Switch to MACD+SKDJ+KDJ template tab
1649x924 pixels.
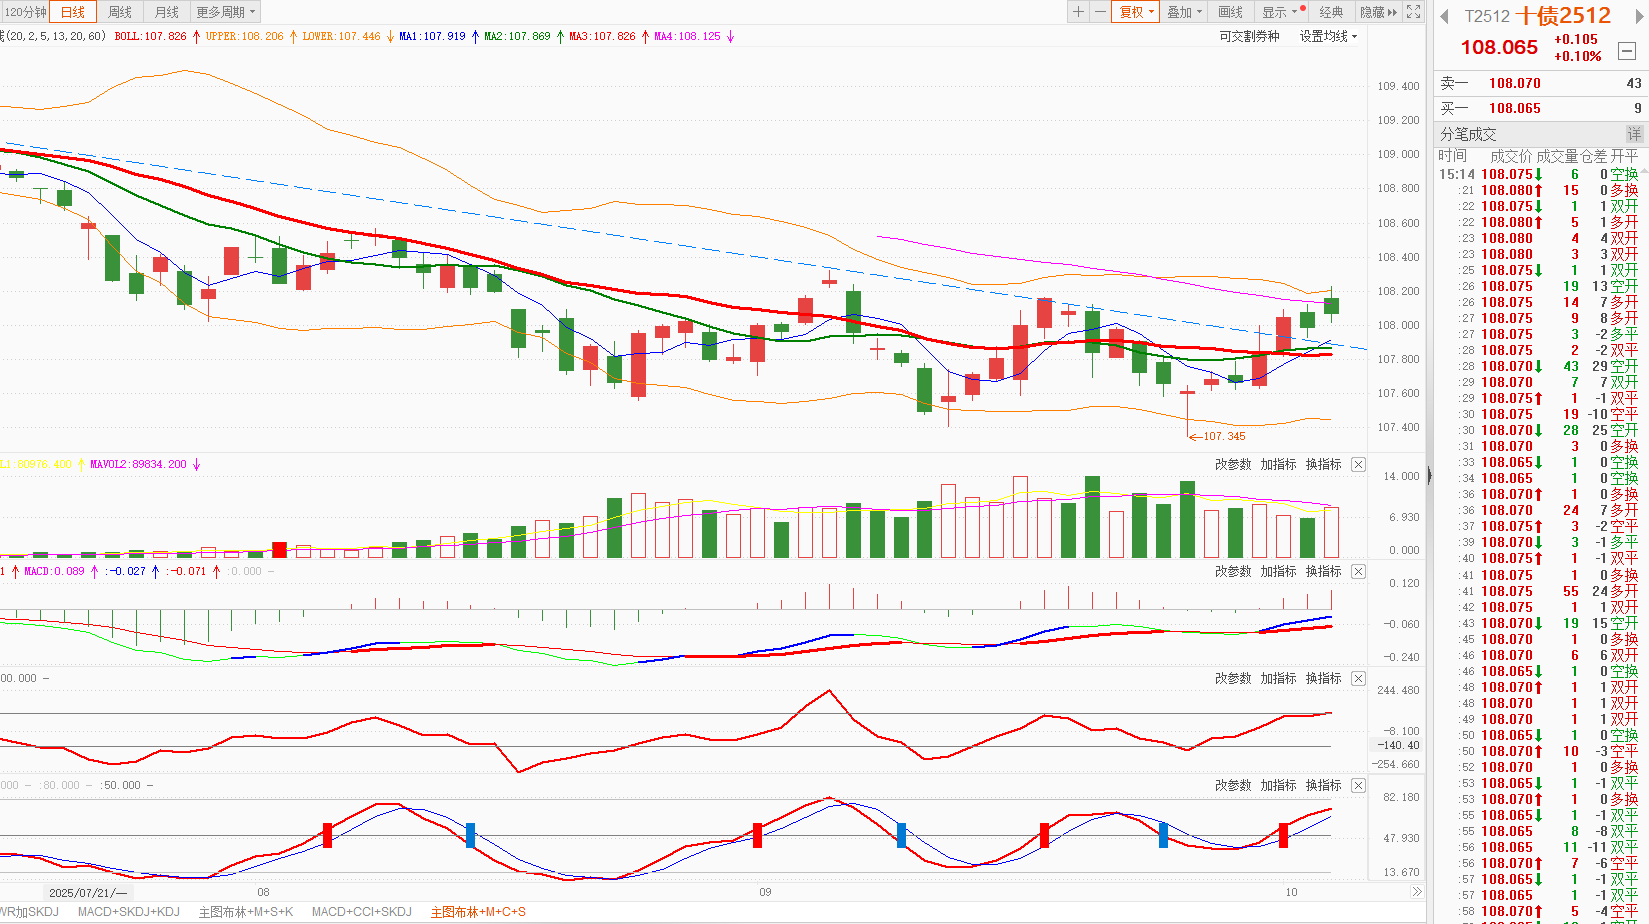tap(129, 912)
